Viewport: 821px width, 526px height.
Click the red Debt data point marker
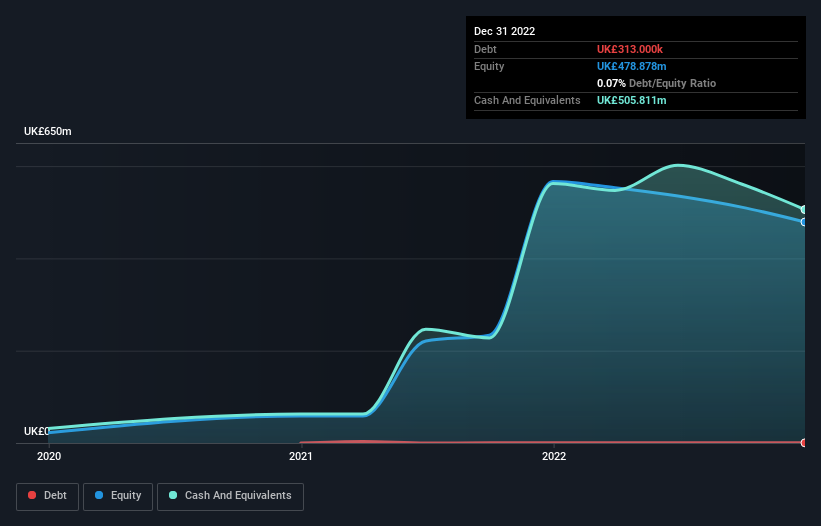point(804,443)
